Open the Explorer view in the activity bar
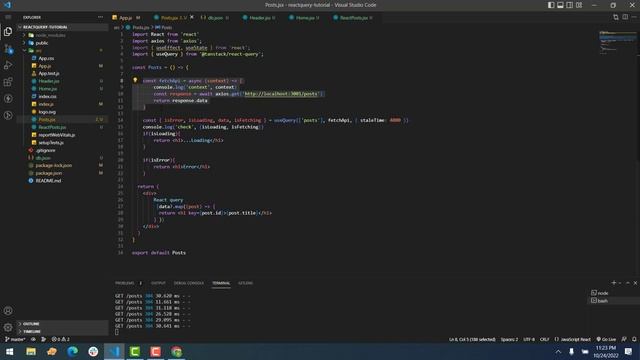640x360 pixels. coord(8,31)
